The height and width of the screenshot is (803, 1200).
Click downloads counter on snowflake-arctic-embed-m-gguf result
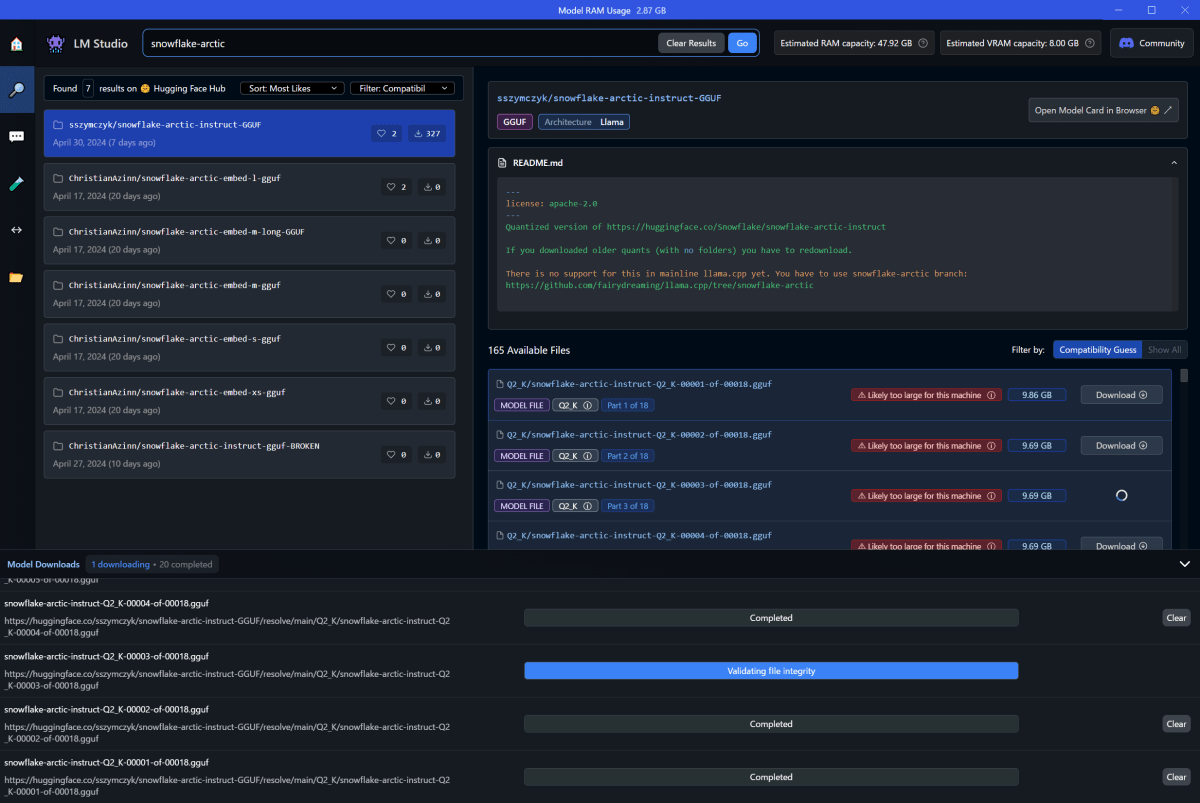[432, 294]
